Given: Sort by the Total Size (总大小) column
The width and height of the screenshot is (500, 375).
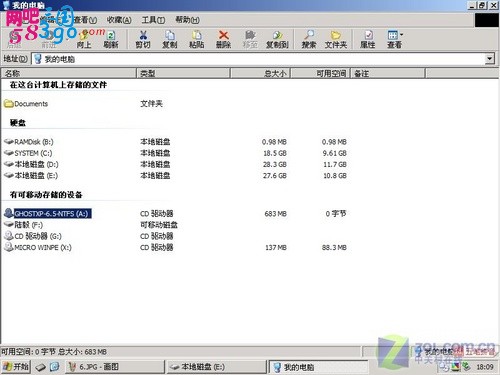Looking at the screenshot, I should 260,73.
